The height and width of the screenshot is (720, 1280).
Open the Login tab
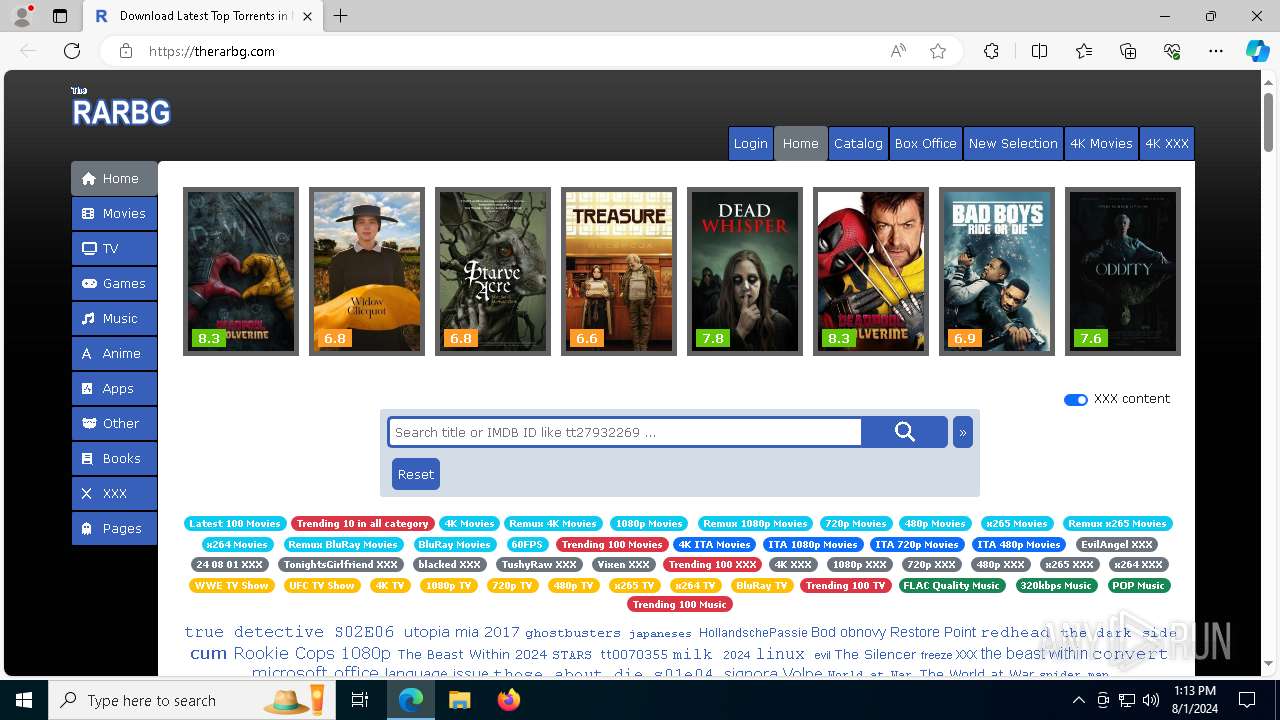coord(751,143)
